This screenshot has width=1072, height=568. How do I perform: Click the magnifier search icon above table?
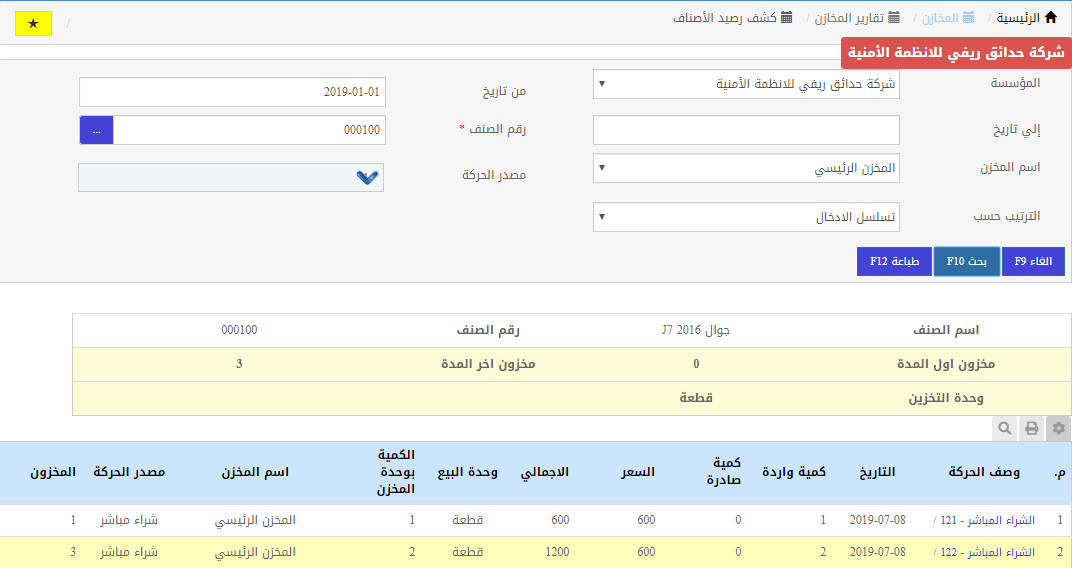1004,428
